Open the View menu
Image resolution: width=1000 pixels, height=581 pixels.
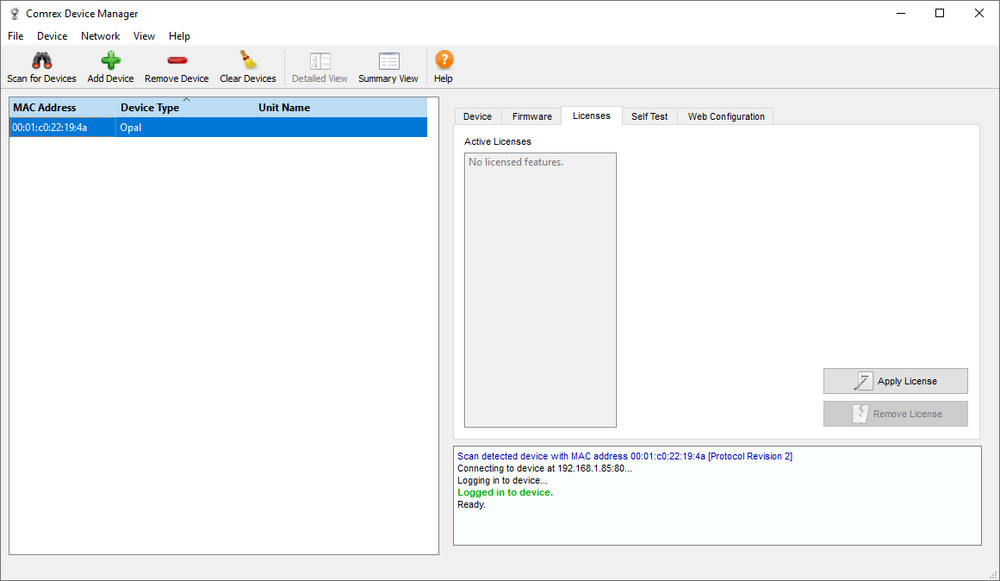(x=144, y=36)
